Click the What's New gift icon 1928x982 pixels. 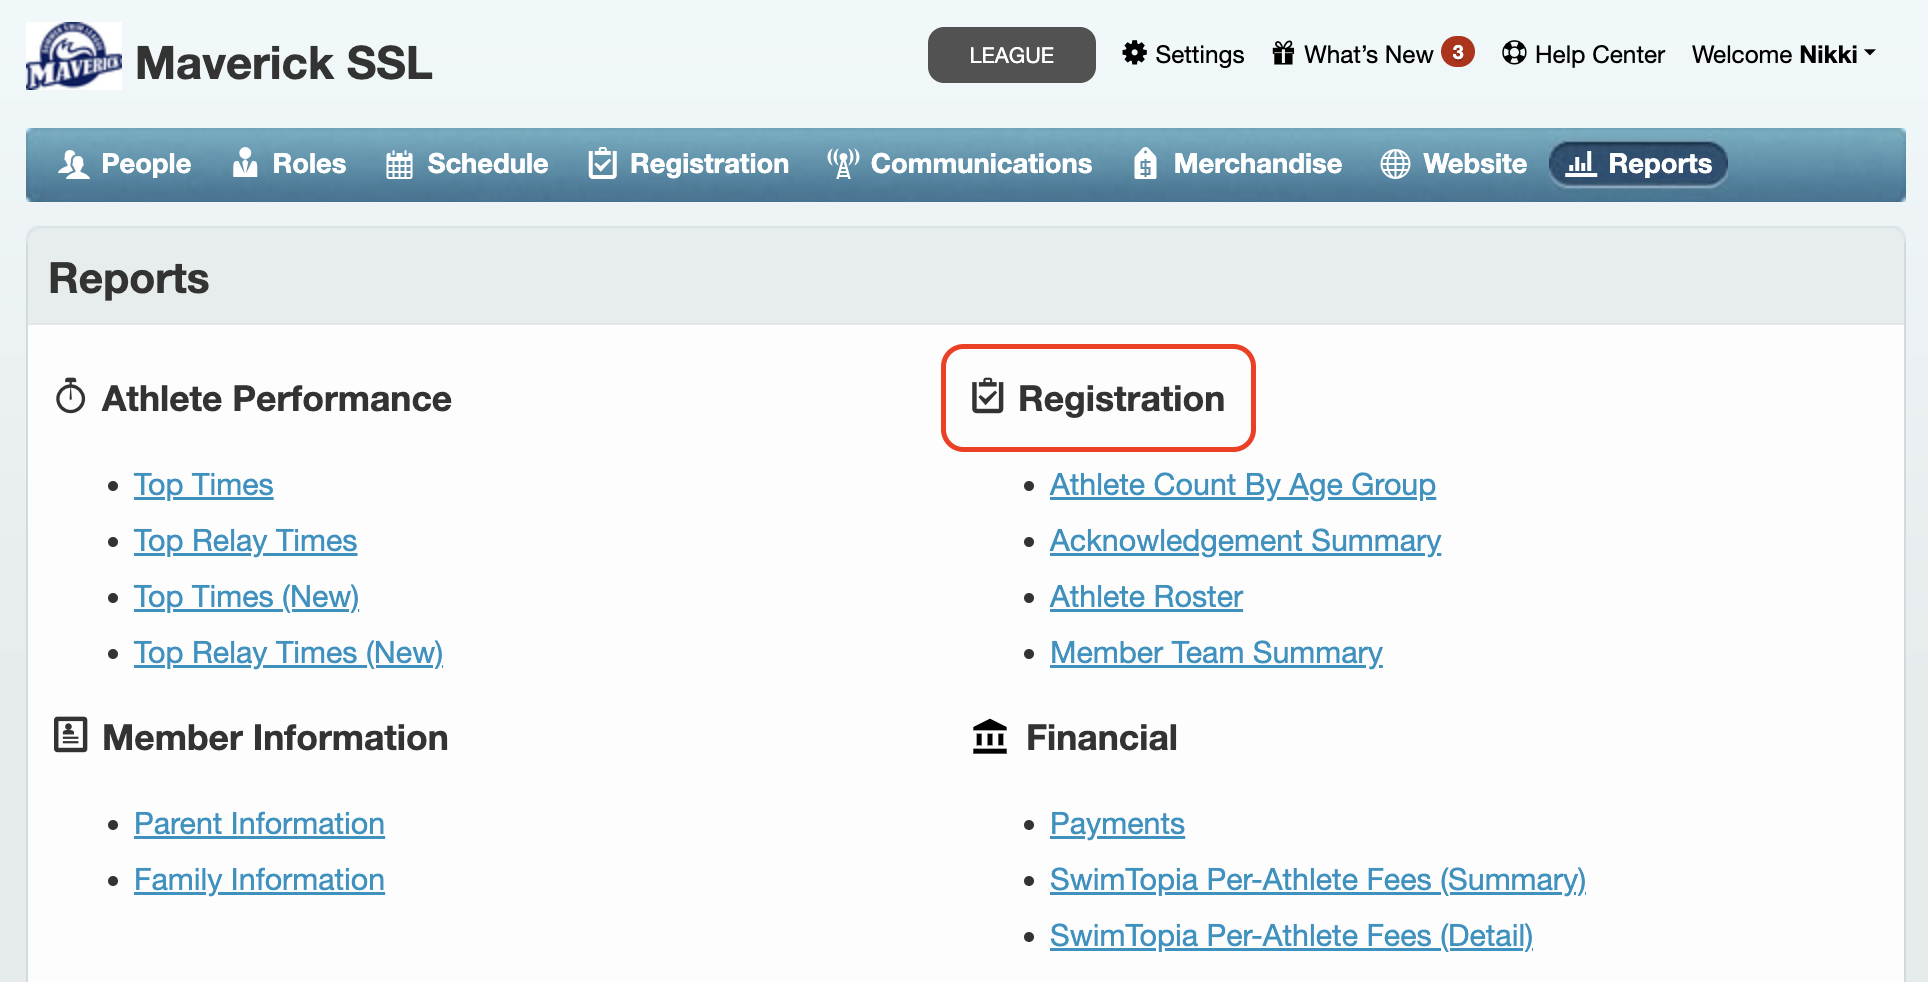click(1283, 53)
